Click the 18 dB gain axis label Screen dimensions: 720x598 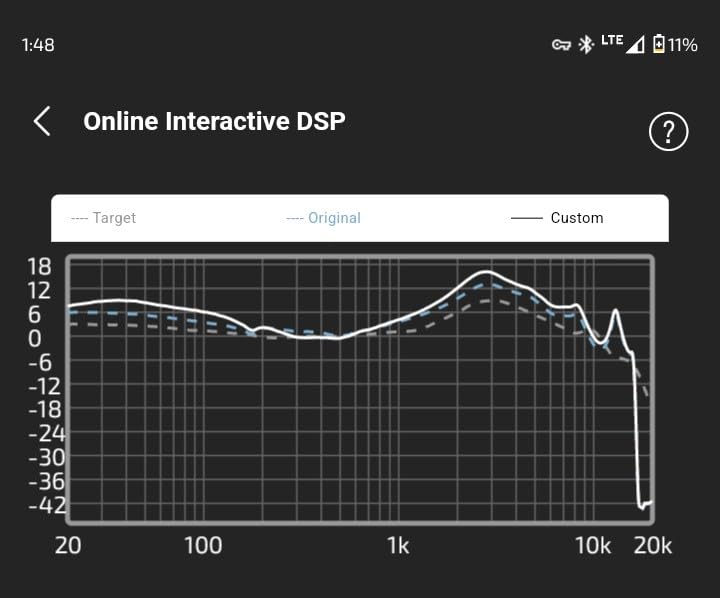coord(39,267)
